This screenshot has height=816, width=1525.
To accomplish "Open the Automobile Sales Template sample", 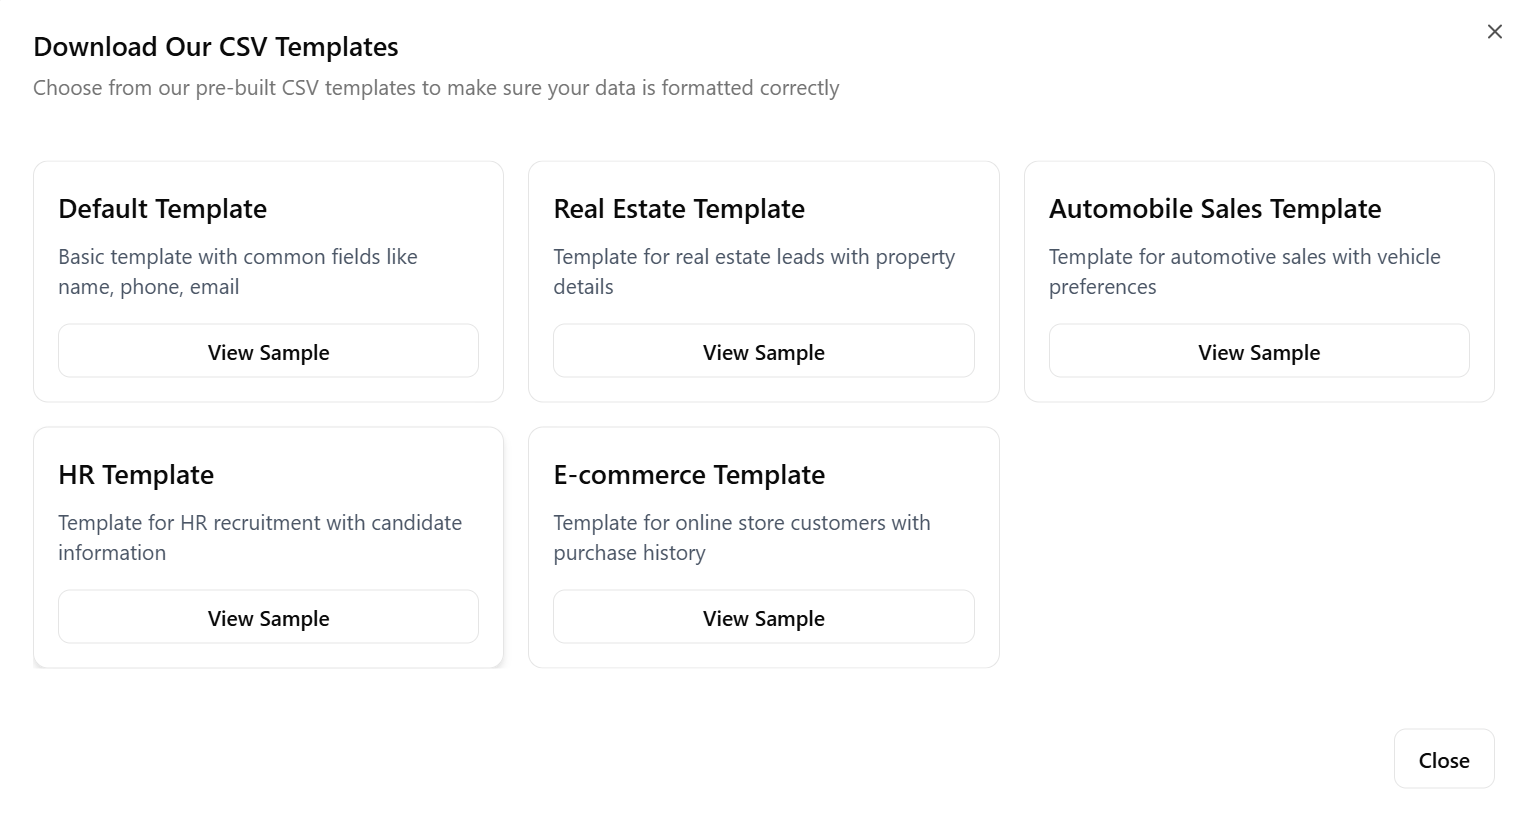I will coord(1258,351).
